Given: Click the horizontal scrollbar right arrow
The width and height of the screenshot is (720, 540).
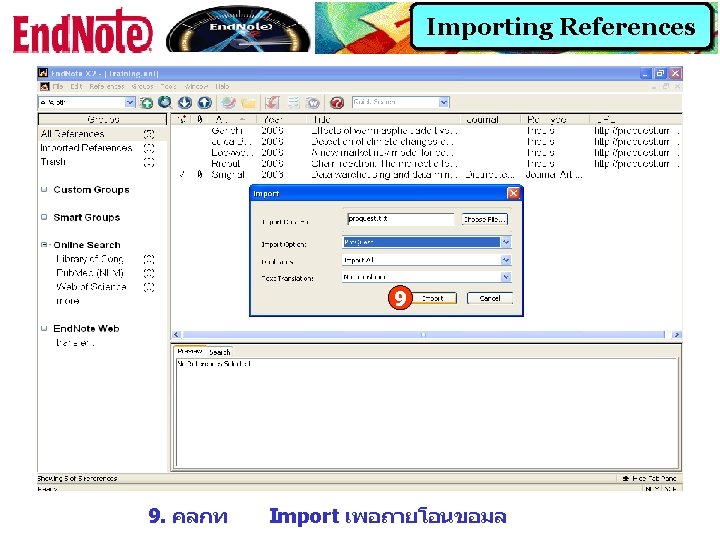Looking at the screenshot, I should [x=676, y=335].
